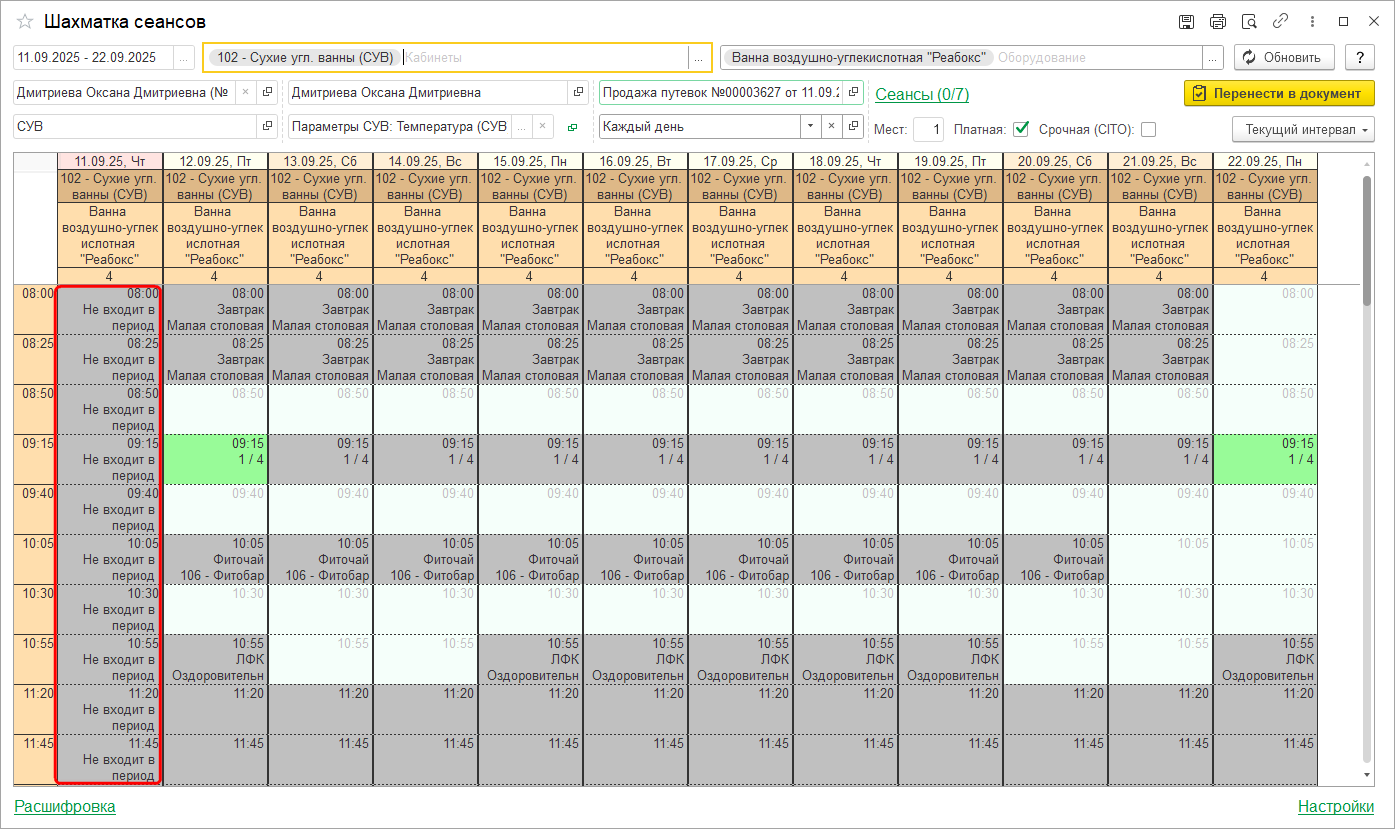Copy link via the chain icon
1395x829 pixels.
click(1279, 22)
